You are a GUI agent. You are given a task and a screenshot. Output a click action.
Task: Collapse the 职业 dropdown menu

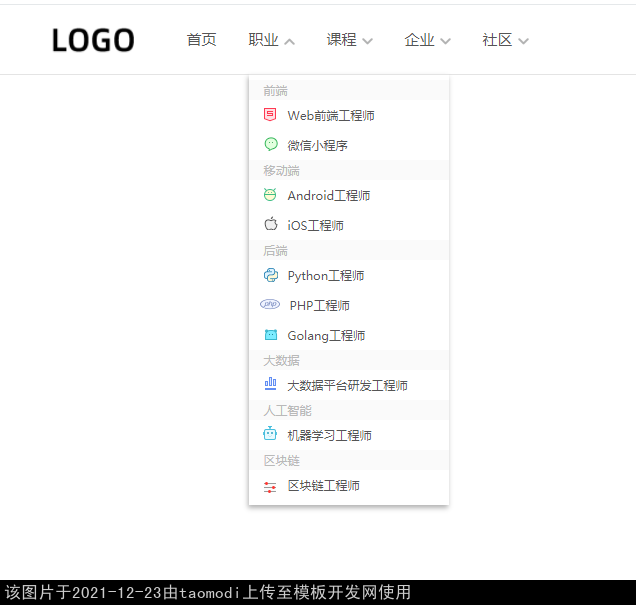click(271, 40)
